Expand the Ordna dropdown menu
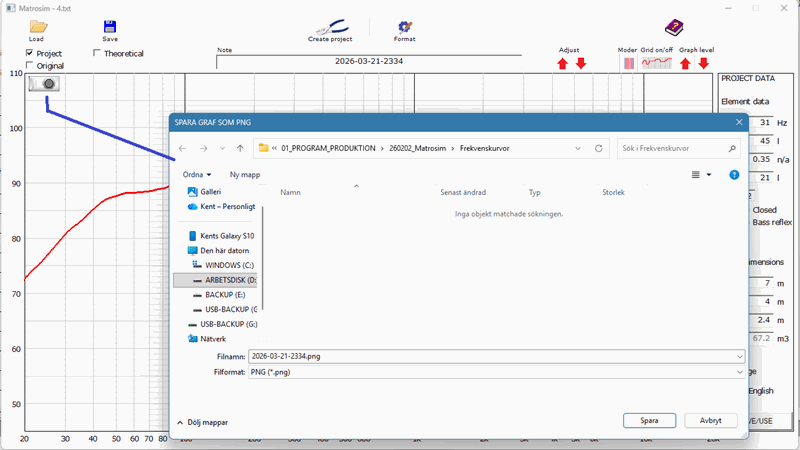The width and height of the screenshot is (800, 450). click(195, 174)
